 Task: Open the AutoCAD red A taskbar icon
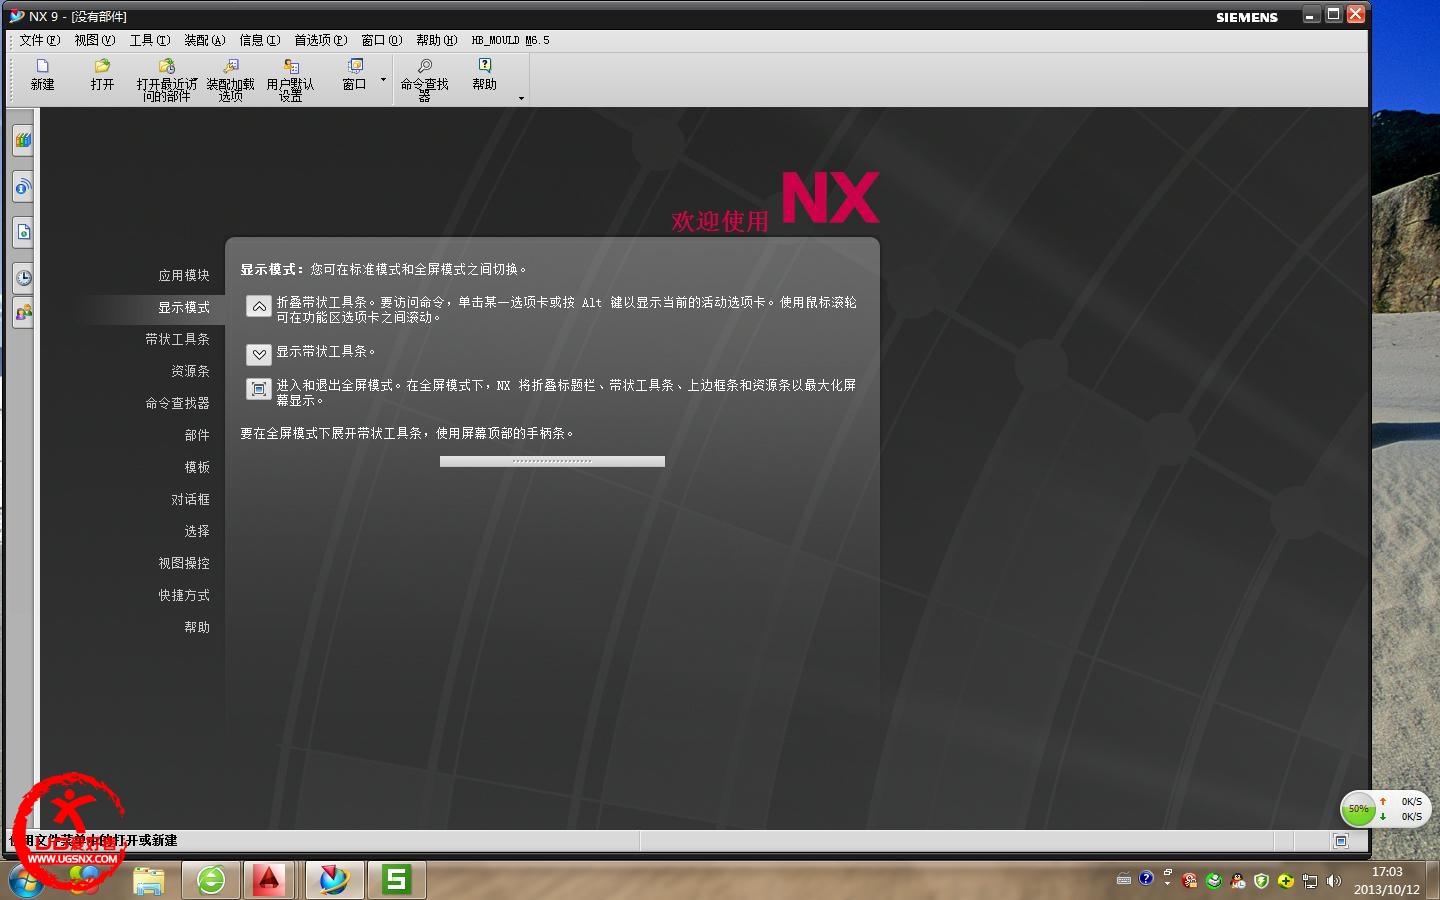click(x=268, y=881)
